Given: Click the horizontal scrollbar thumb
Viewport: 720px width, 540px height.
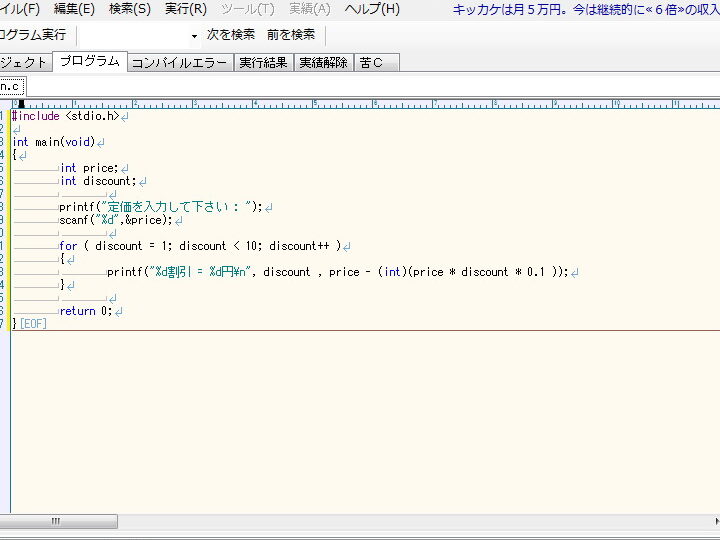Looking at the screenshot, I should (57, 522).
